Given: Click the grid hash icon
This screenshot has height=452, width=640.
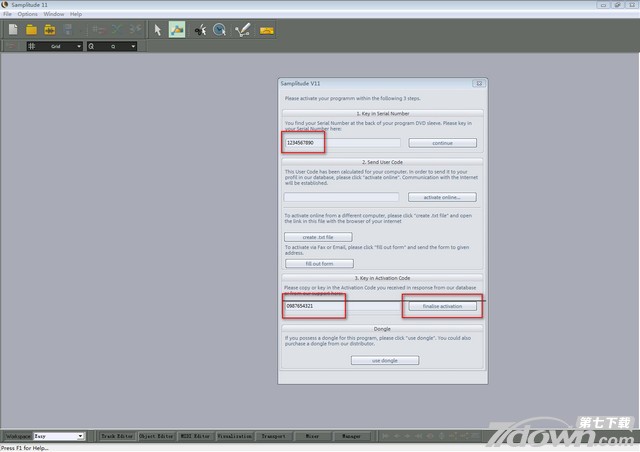Looking at the screenshot, I should [31, 46].
